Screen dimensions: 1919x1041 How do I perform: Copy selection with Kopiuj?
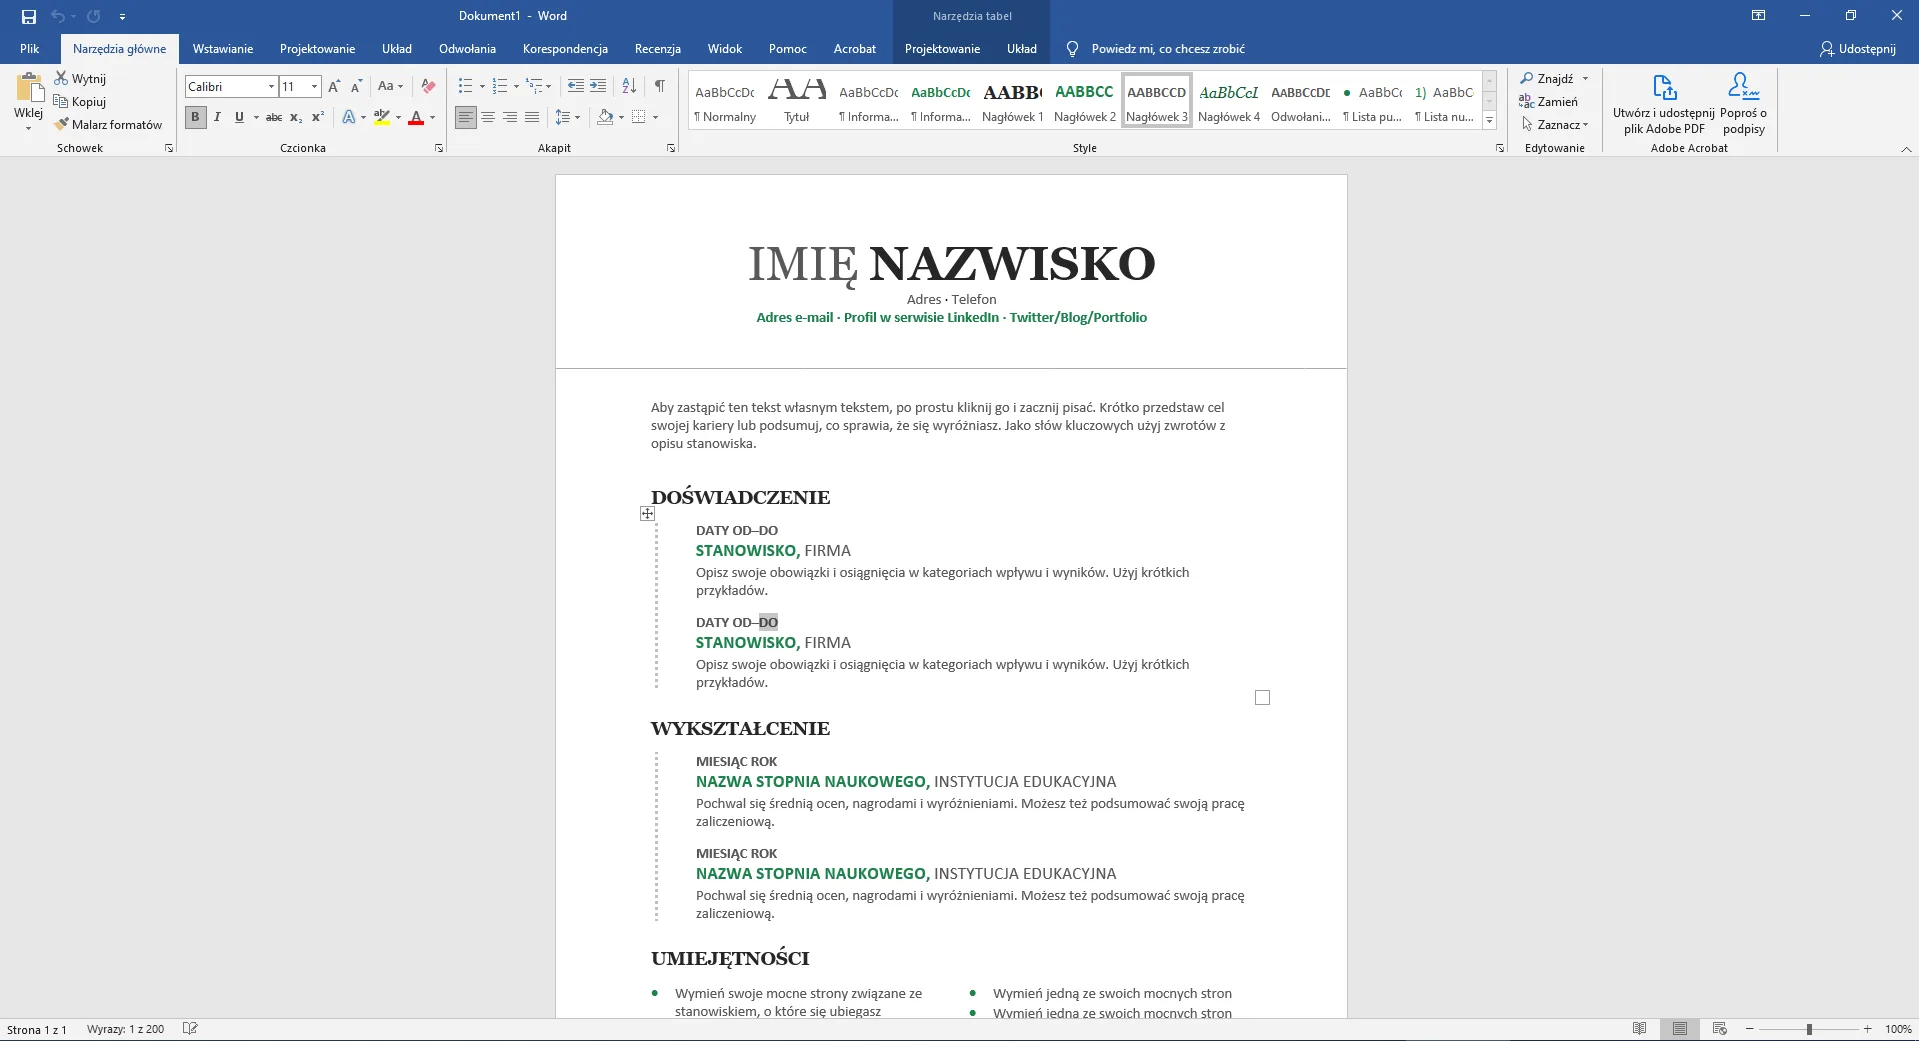tap(80, 101)
